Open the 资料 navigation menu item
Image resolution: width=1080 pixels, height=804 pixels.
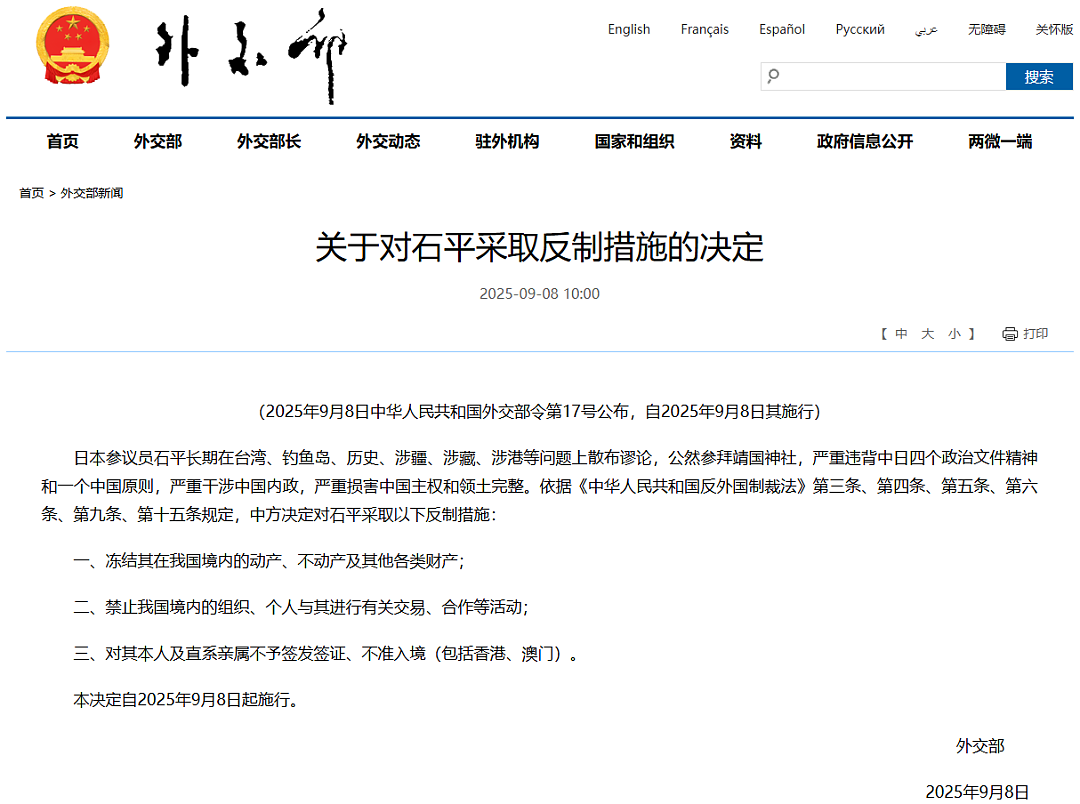745,141
